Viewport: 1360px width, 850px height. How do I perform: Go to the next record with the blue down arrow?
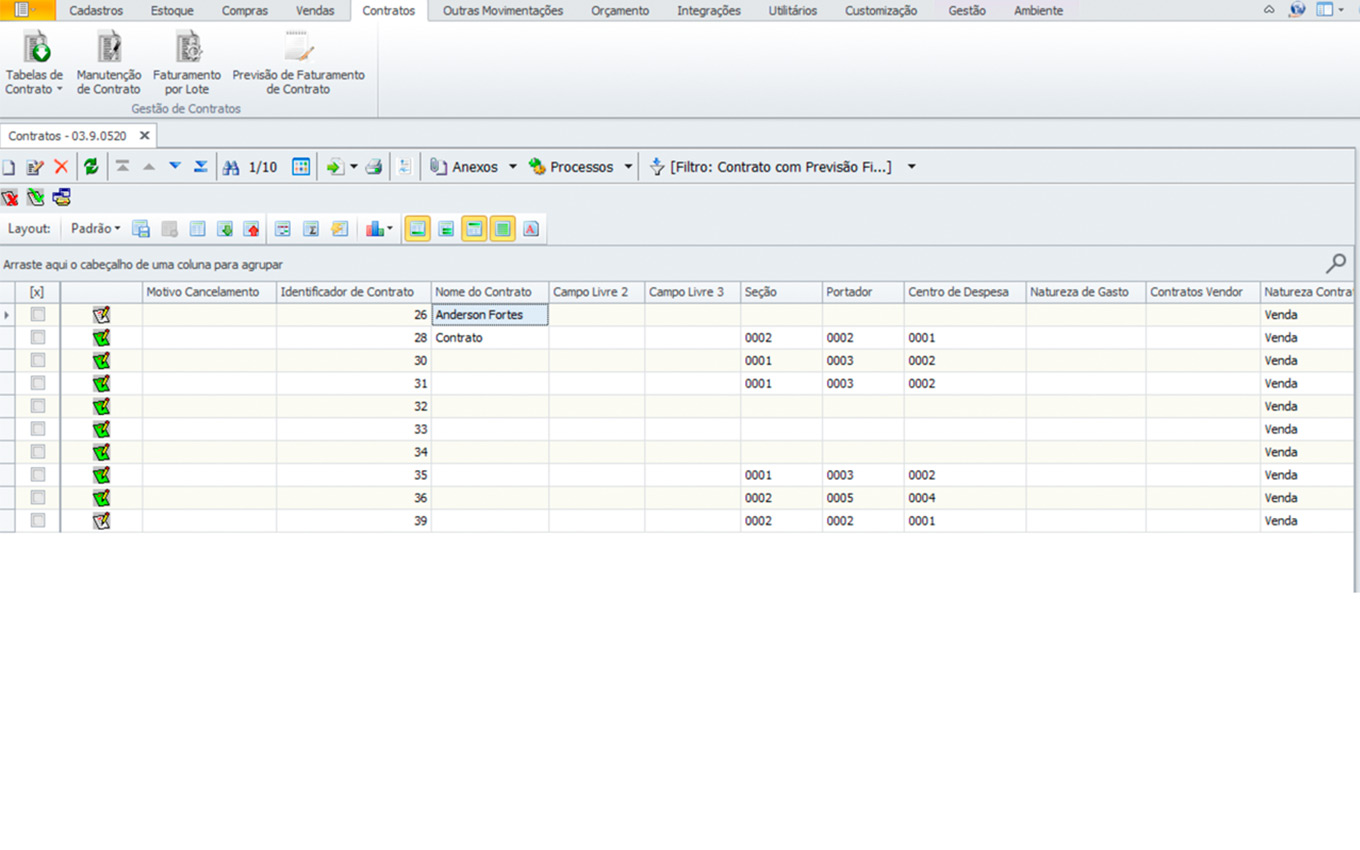[175, 167]
